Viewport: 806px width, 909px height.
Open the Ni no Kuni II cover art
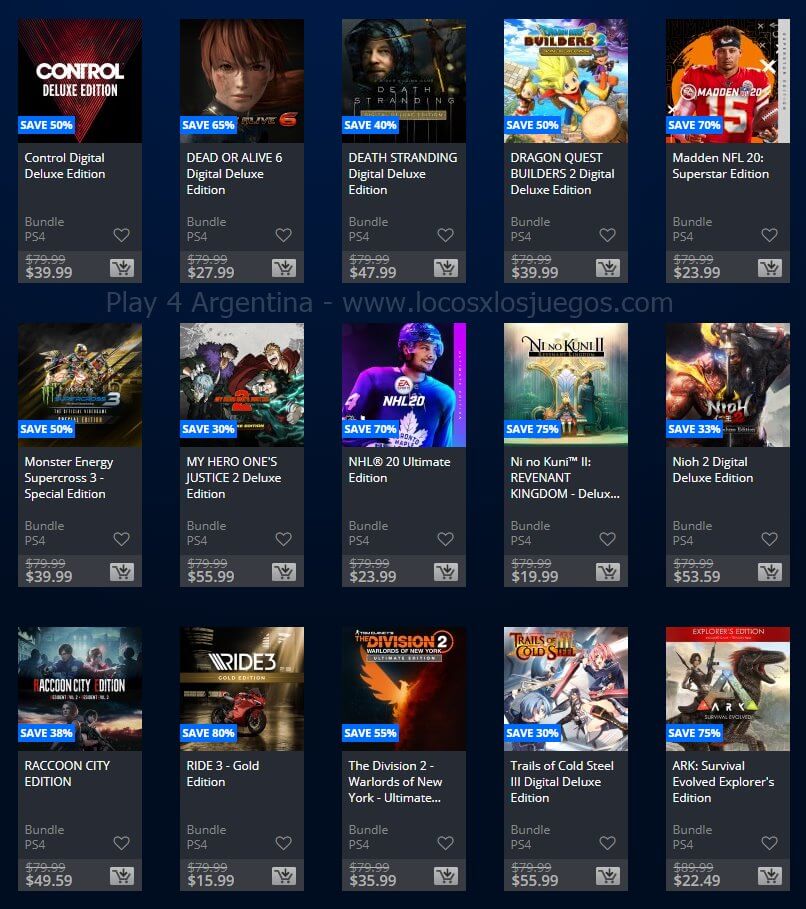coord(566,385)
